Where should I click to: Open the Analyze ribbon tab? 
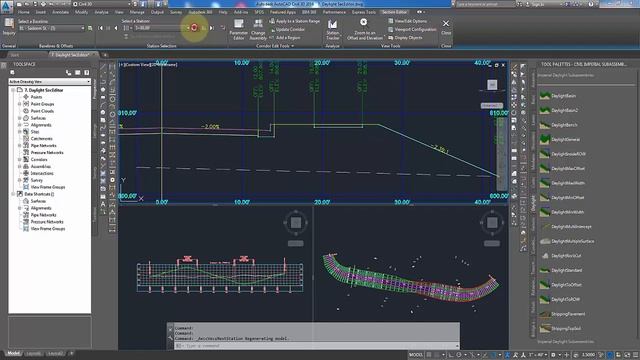click(101, 12)
